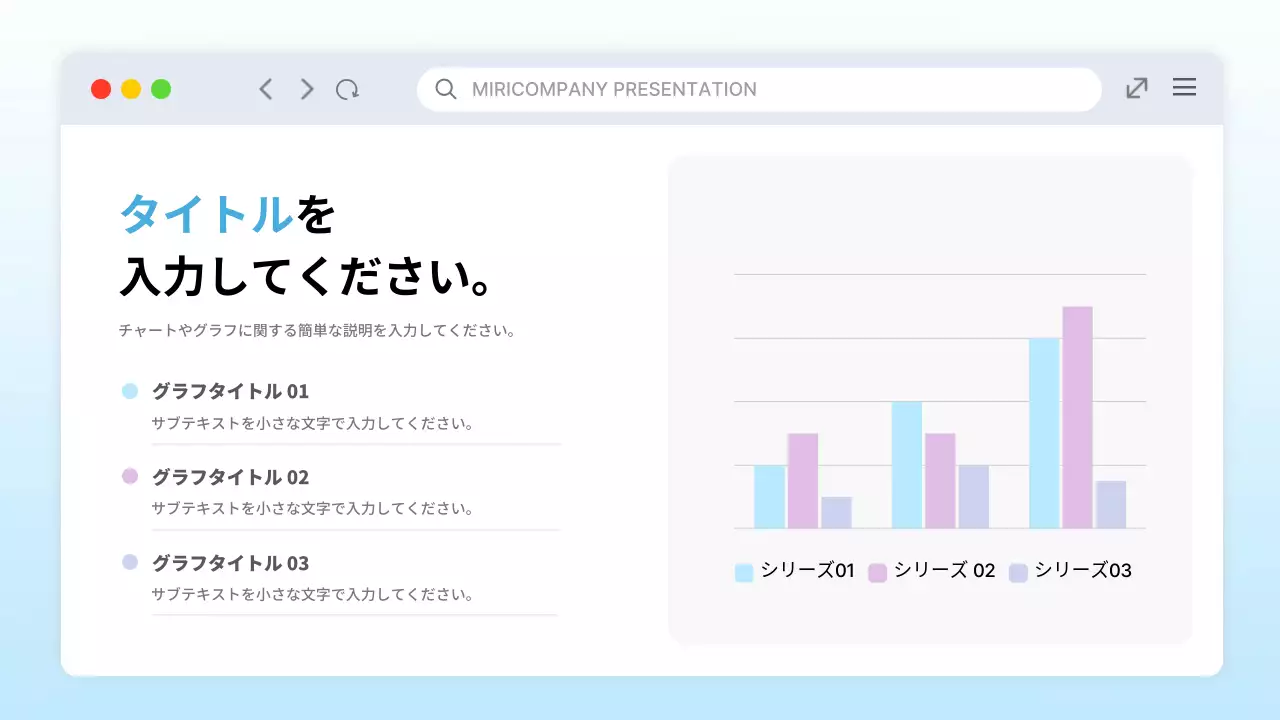The width and height of the screenshot is (1280, 720).
Task: Click the purple bullet beside グラフタイトル 02
Action: coord(129,476)
